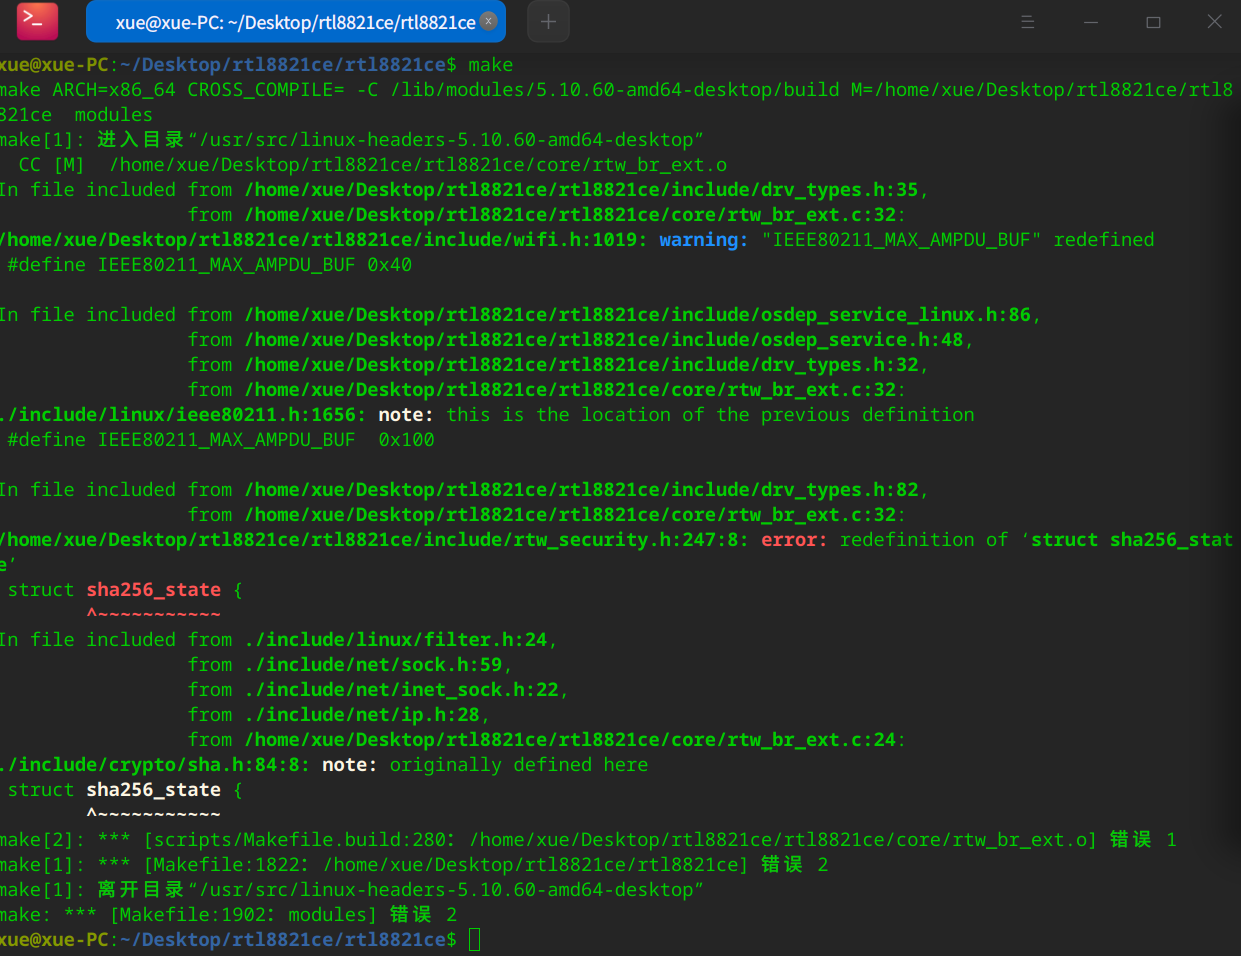Image resolution: width=1241 pixels, height=956 pixels.
Task: Click the red "error:" label
Action: (794, 540)
